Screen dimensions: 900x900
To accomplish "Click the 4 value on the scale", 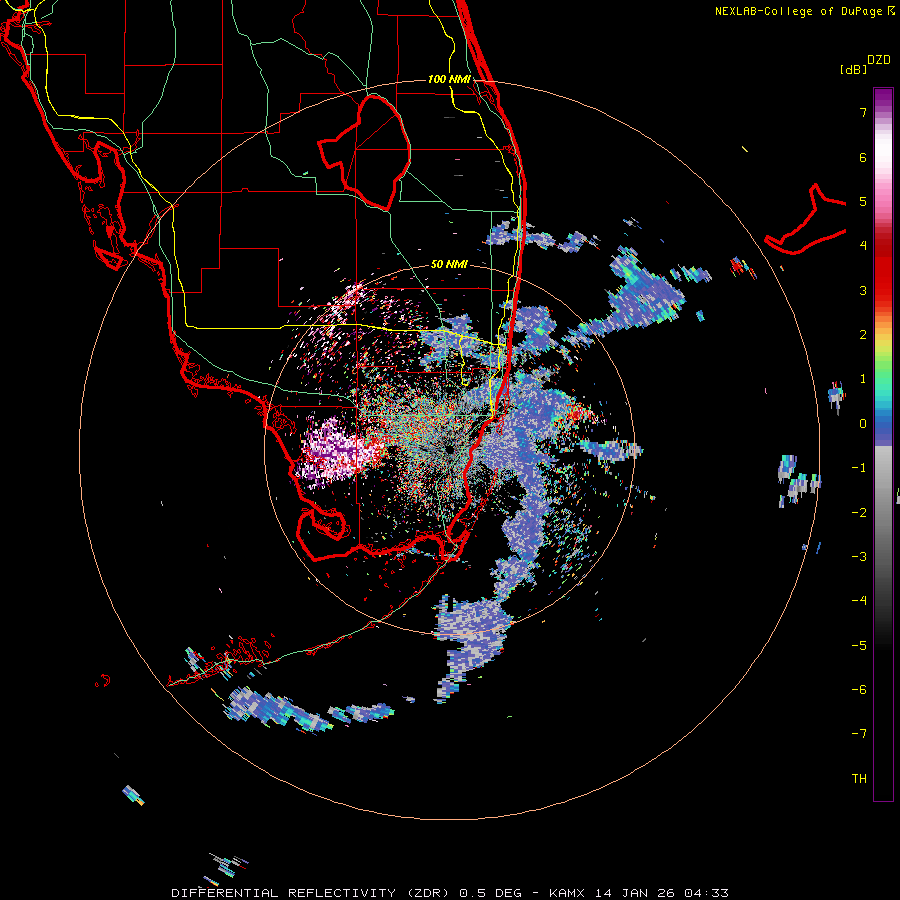I will [x=863, y=246].
